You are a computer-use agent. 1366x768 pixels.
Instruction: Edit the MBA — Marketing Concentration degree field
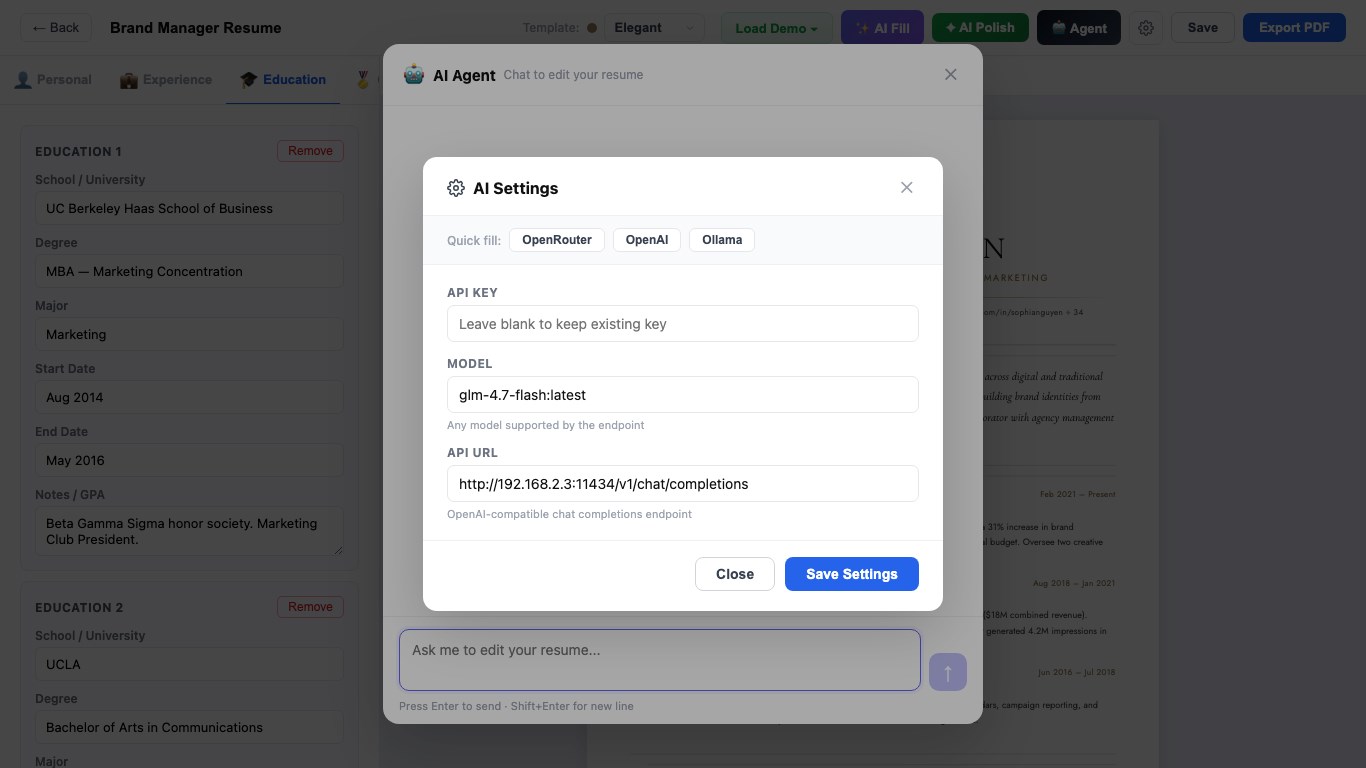click(x=189, y=272)
